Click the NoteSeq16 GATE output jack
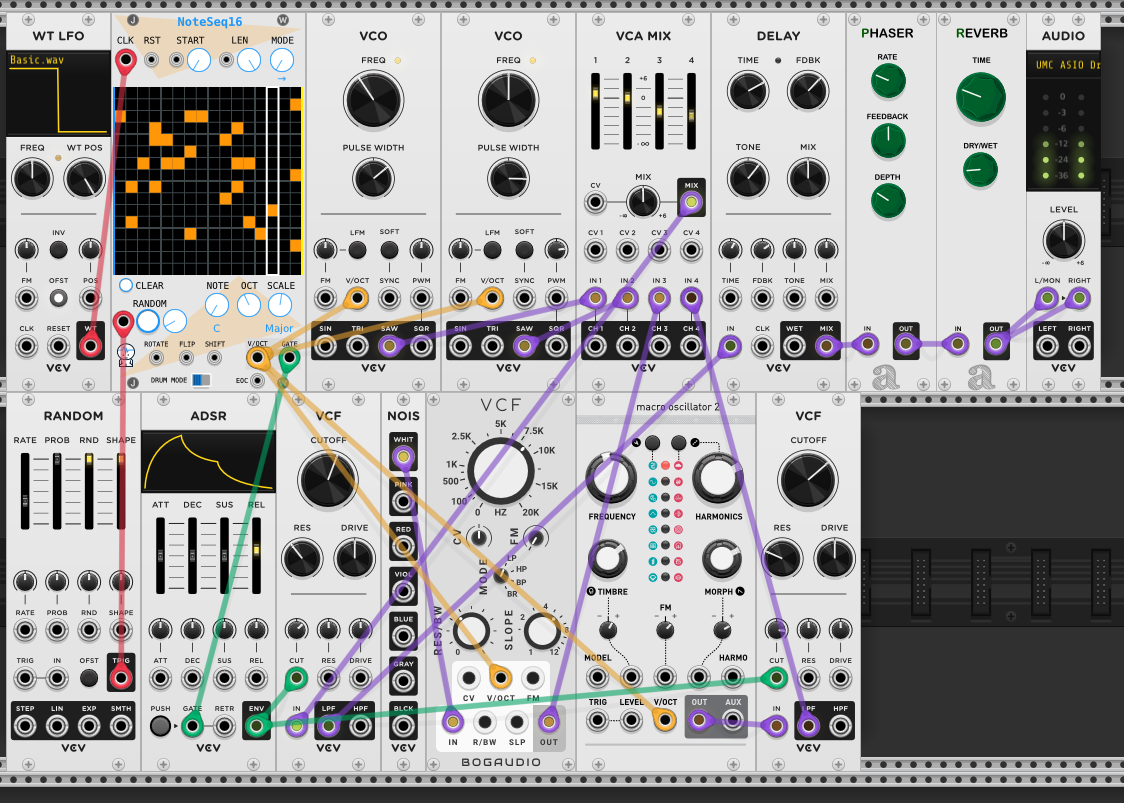This screenshot has width=1124, height=803. pos(289,357)
